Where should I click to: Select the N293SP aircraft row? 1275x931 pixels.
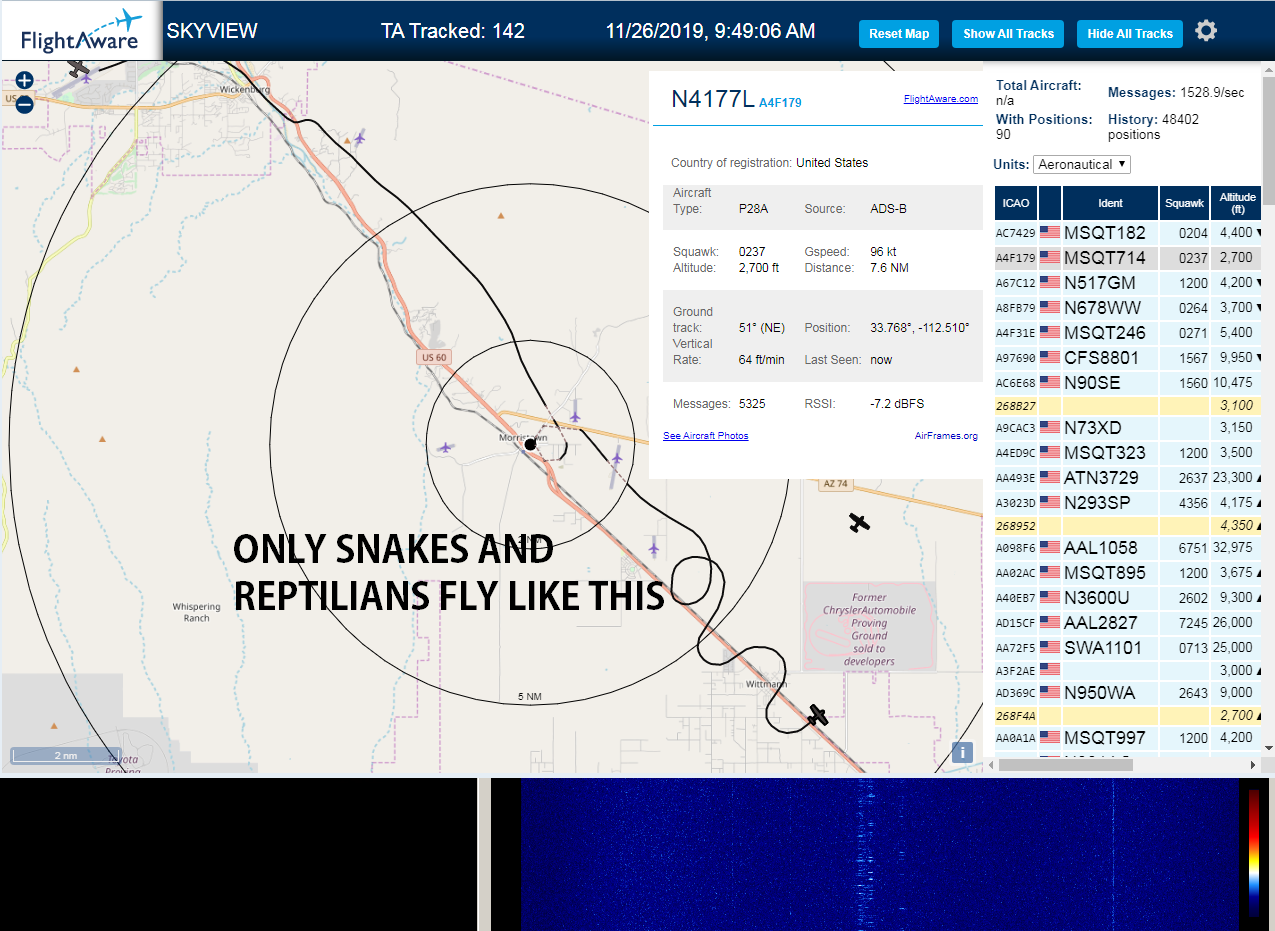tap(1128, 502)
